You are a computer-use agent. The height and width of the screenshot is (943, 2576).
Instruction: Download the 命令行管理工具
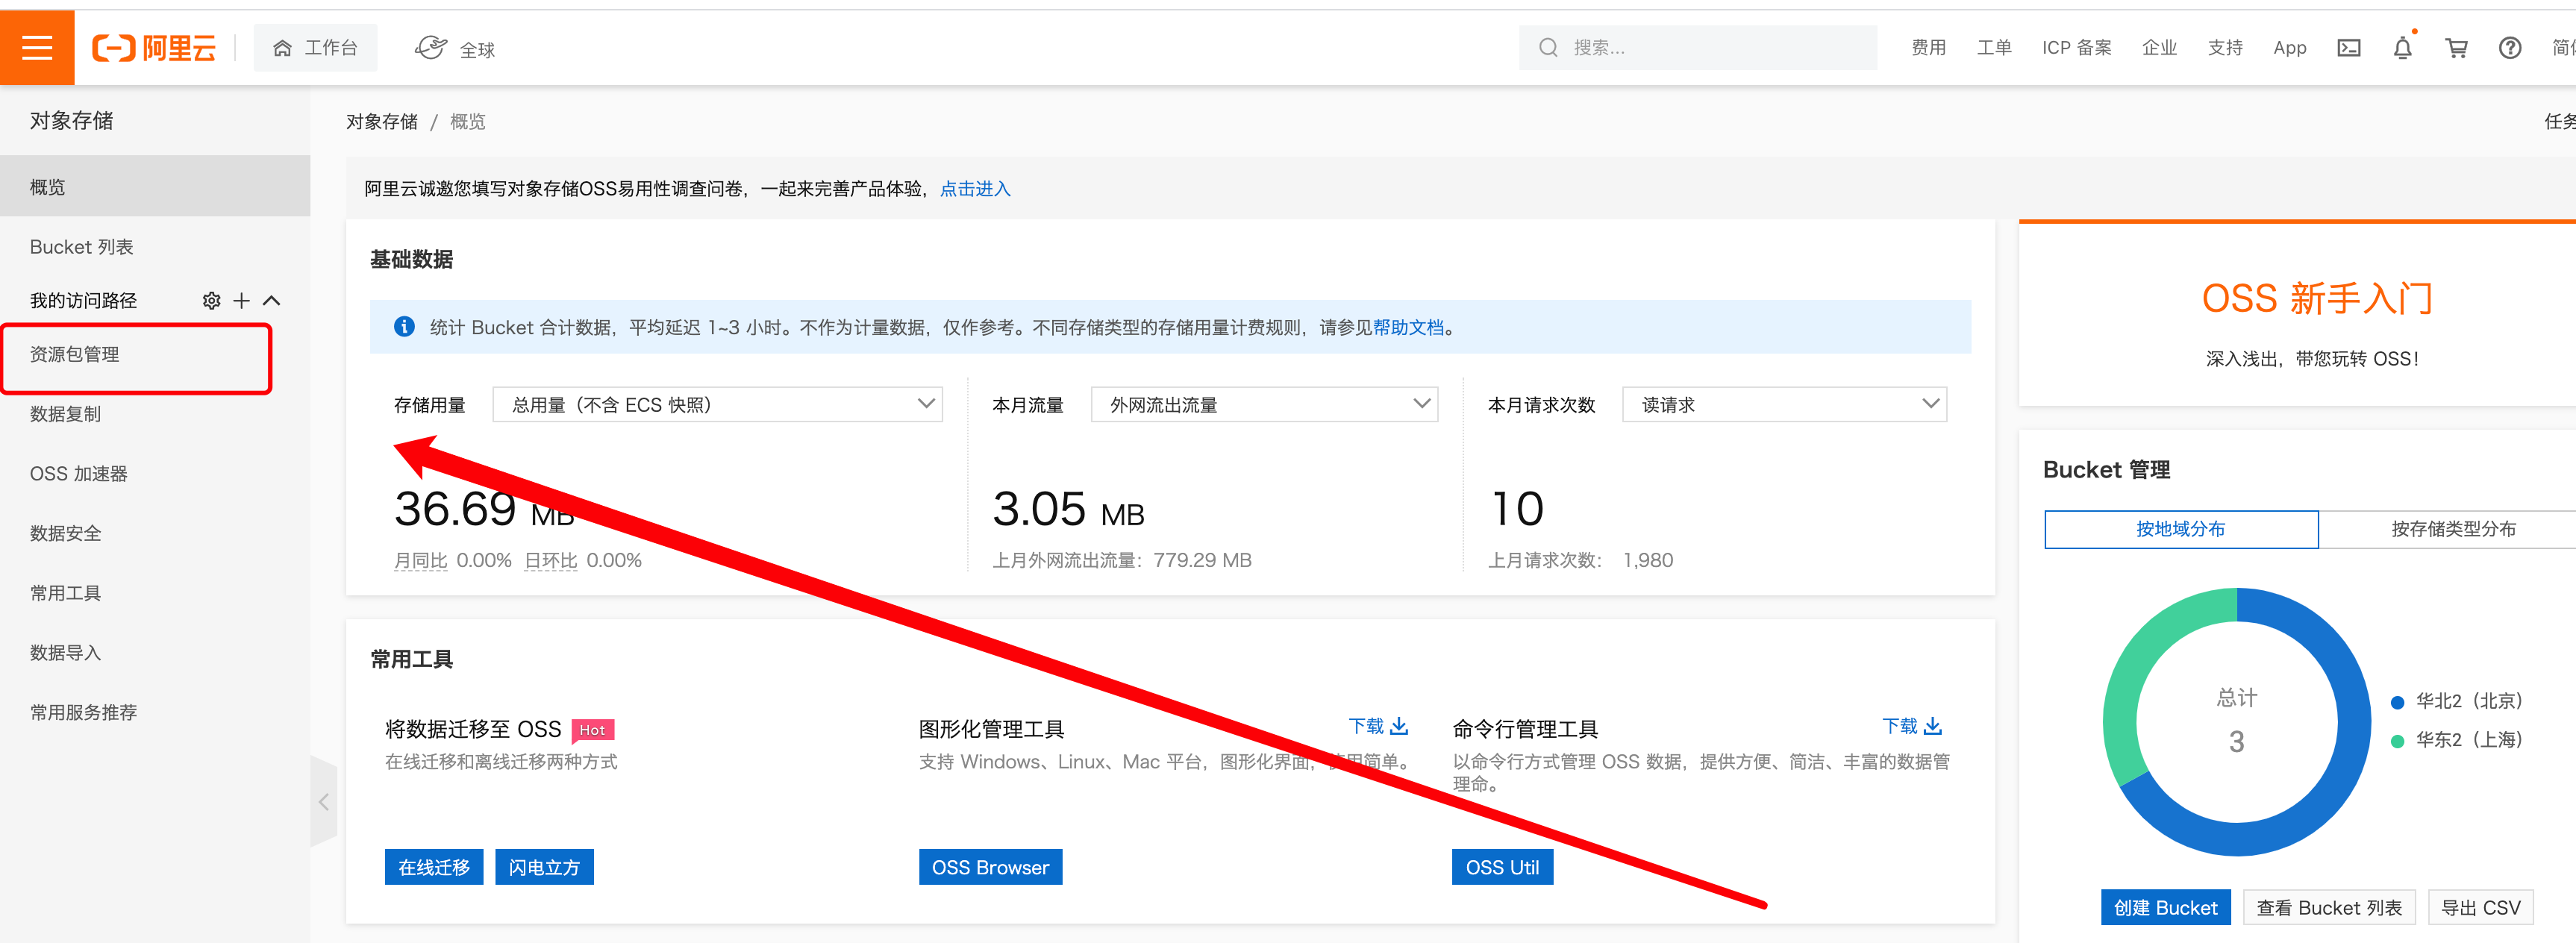pyautogui.click(x=1911, y=727)
